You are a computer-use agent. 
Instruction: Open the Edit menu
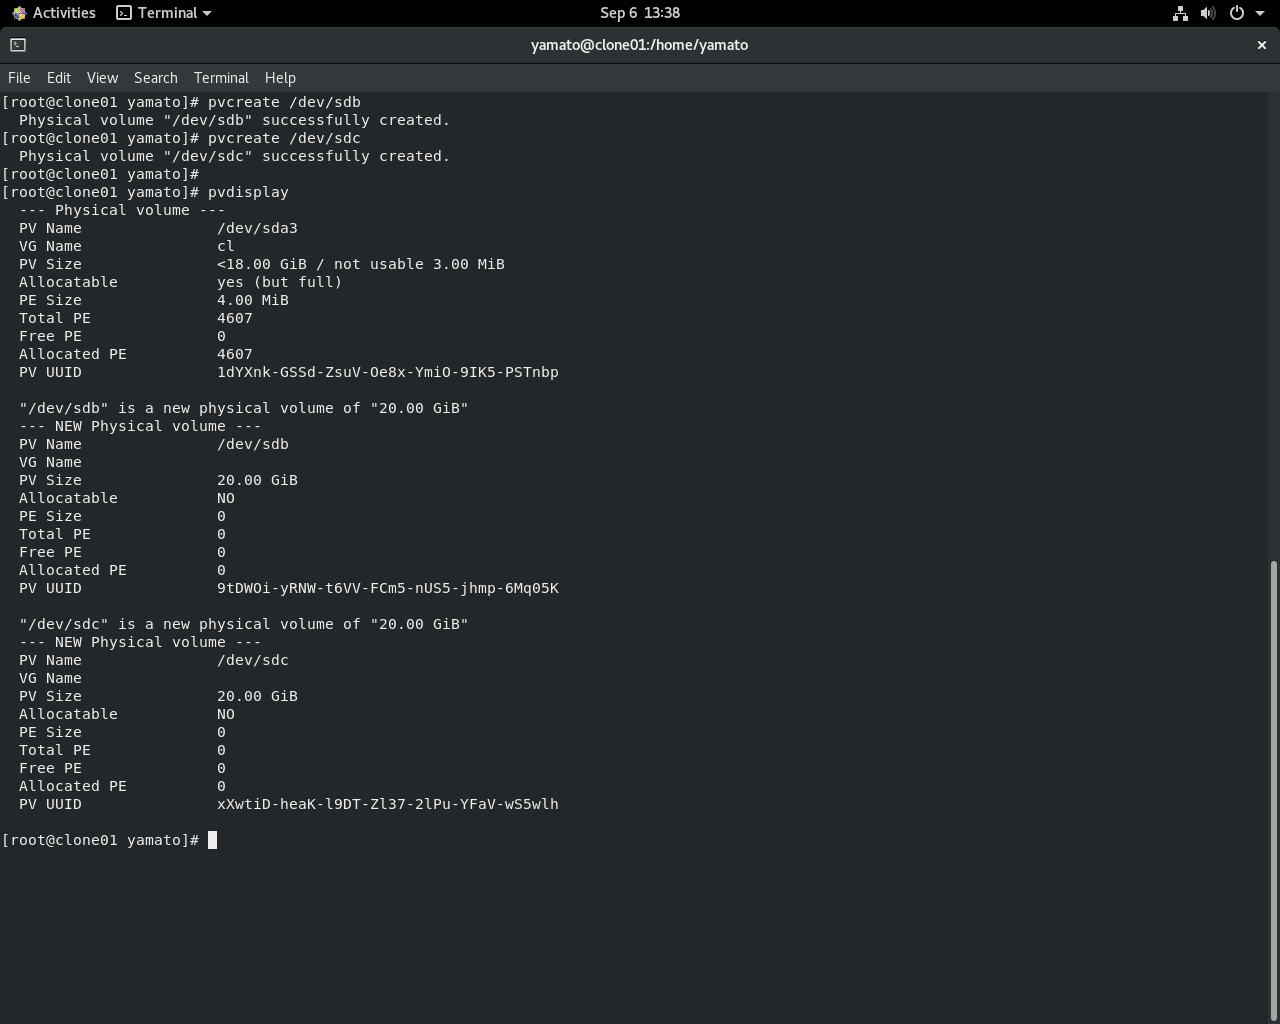pyautogui.click(x=59, y=78)
